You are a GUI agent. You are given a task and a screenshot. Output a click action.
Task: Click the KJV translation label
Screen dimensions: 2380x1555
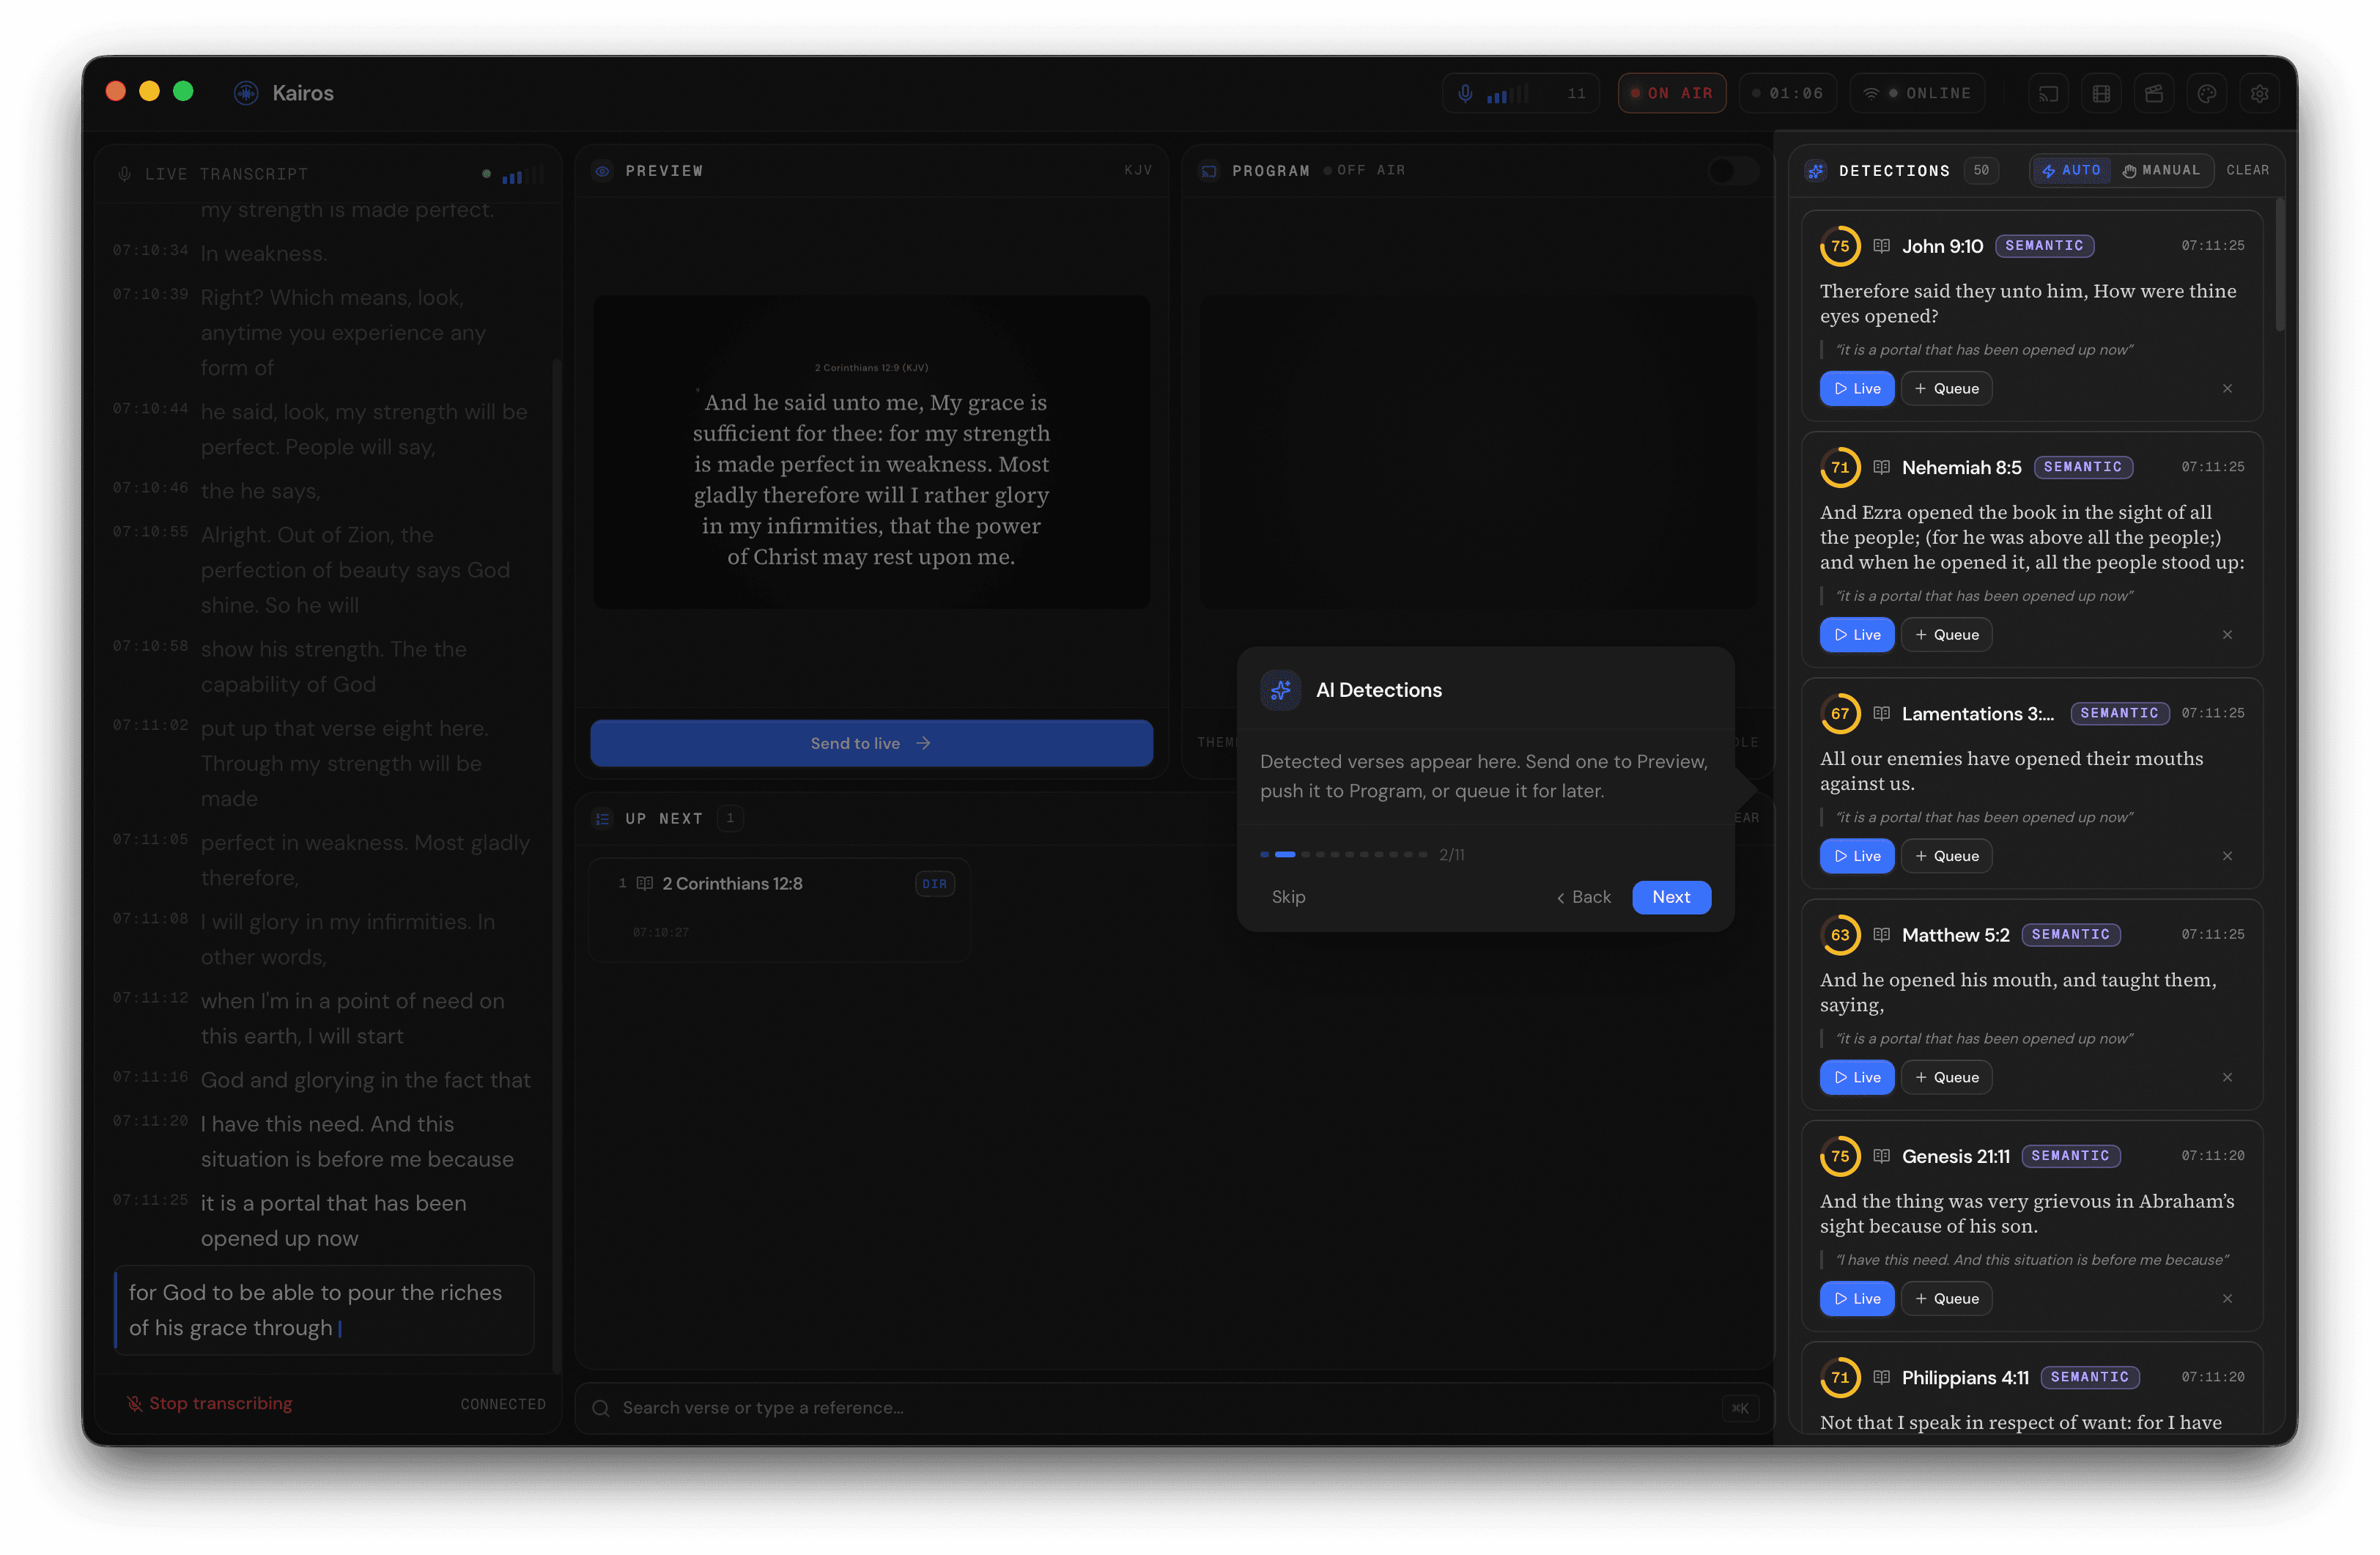1137,171
